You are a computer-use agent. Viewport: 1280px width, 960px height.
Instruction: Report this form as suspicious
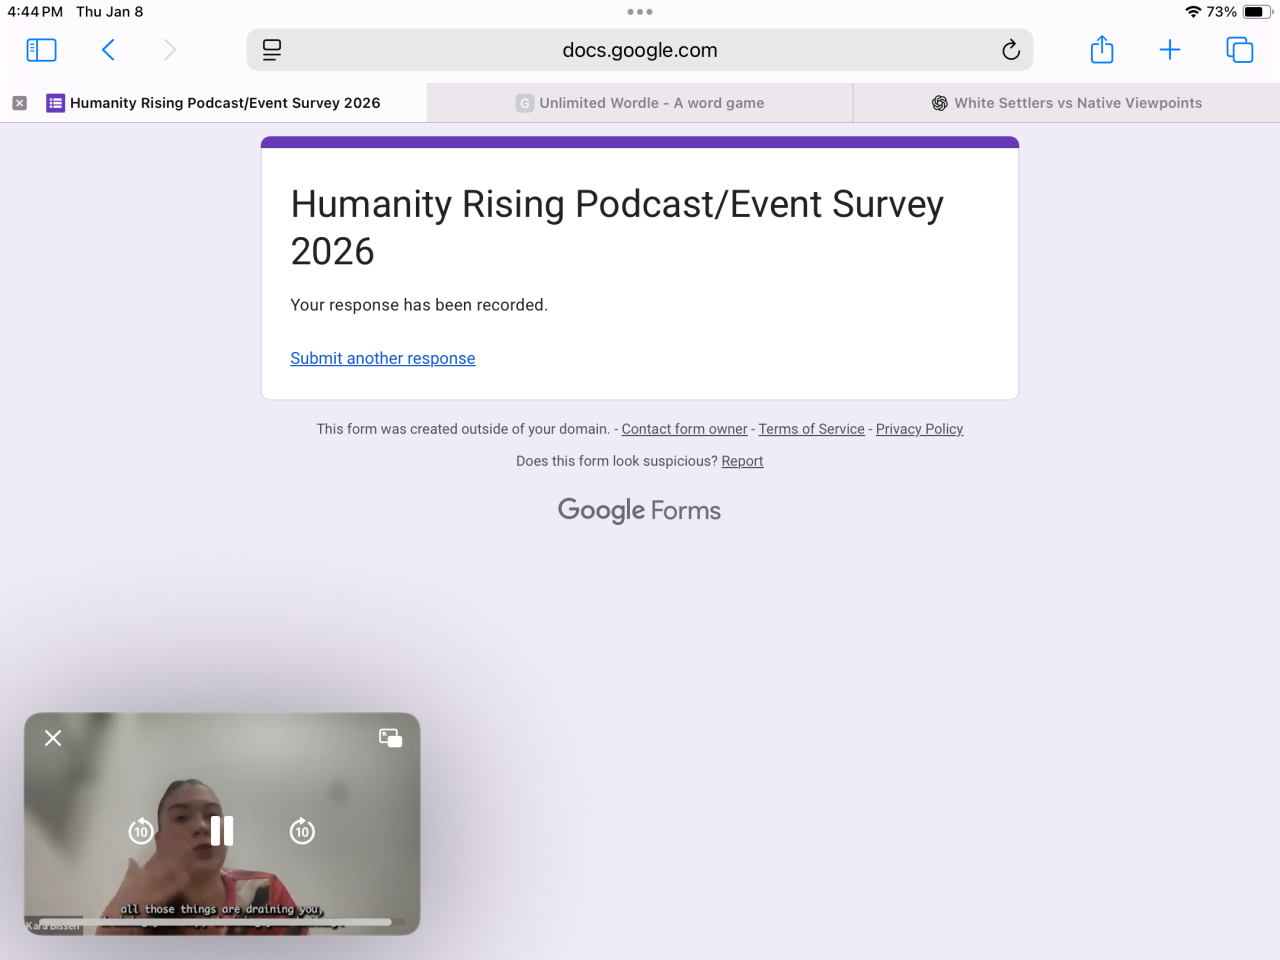[x=742, y=461]
